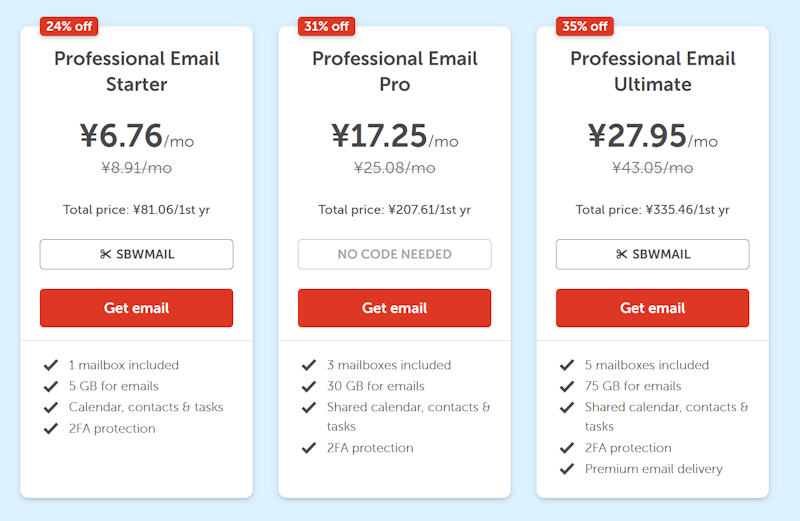Click checkmark next to Starter 2FA protection
800x521 pixels.
point(51,428)
